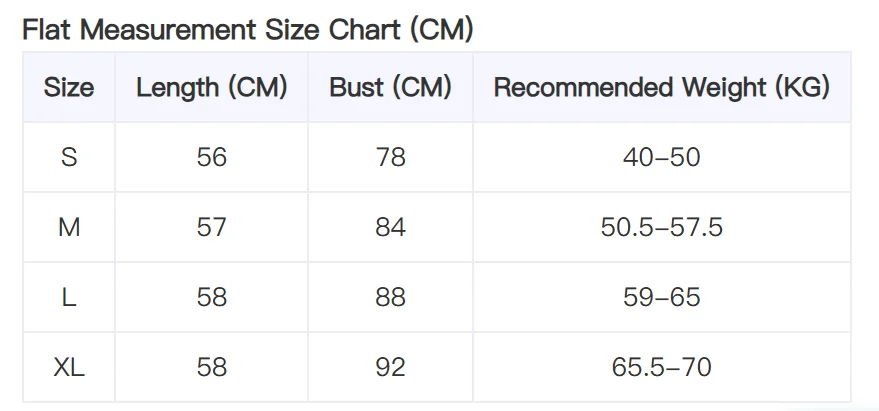Click the Bust (CM) column header
Image resolution: width=879 pixels, height=411 pixels.
(x=390, y=88)
